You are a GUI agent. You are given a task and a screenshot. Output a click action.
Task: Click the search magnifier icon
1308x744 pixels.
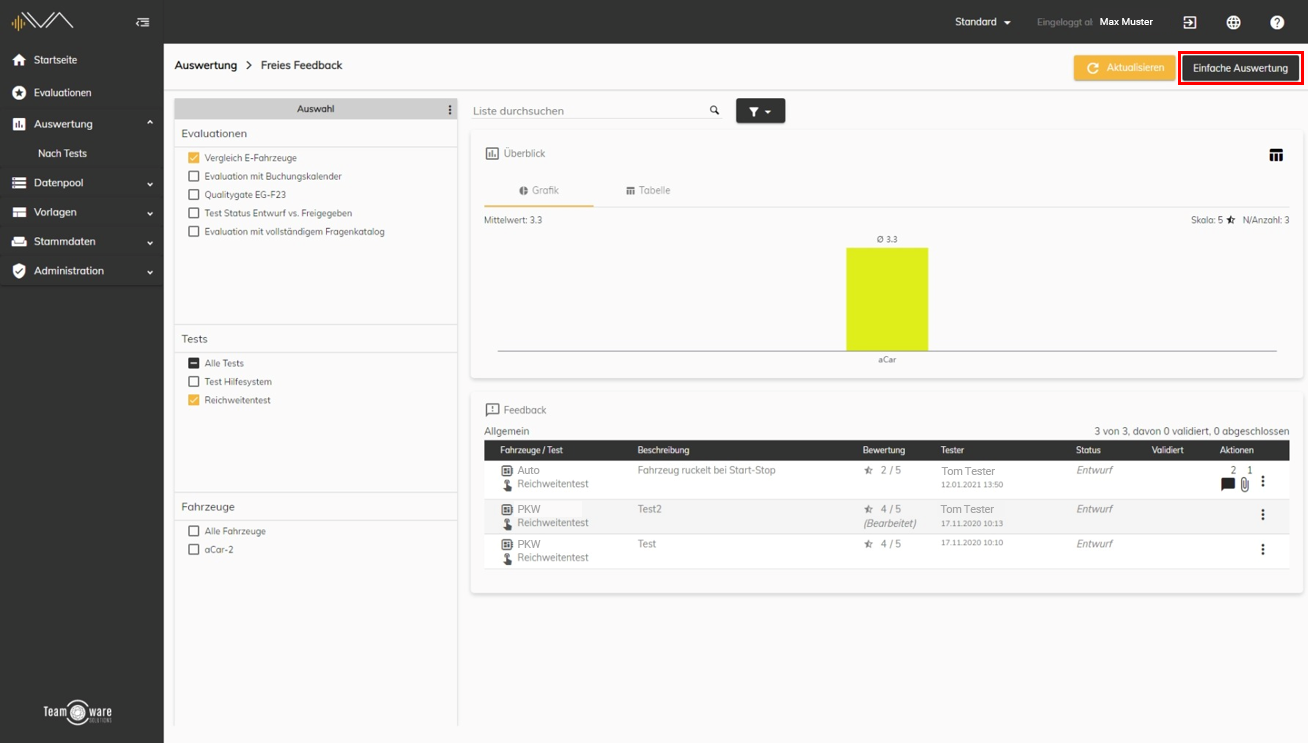[714, 110]
